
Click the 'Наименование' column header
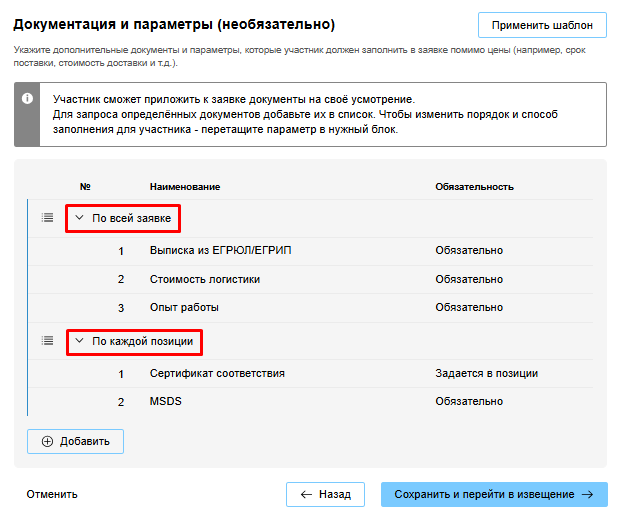[x=184, y=187]
